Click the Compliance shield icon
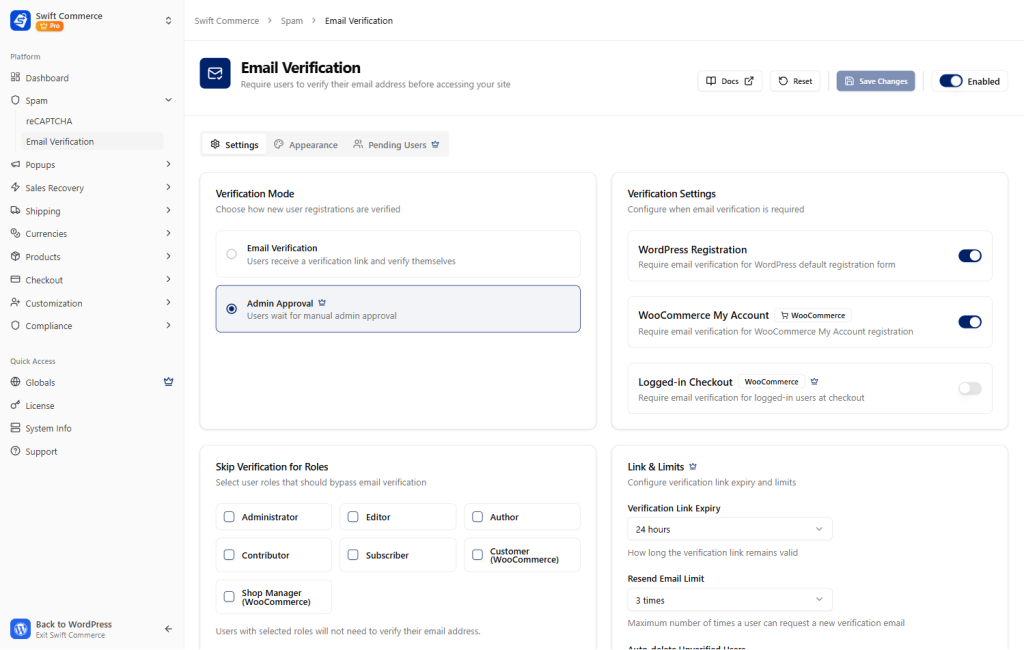 point(15,325)
